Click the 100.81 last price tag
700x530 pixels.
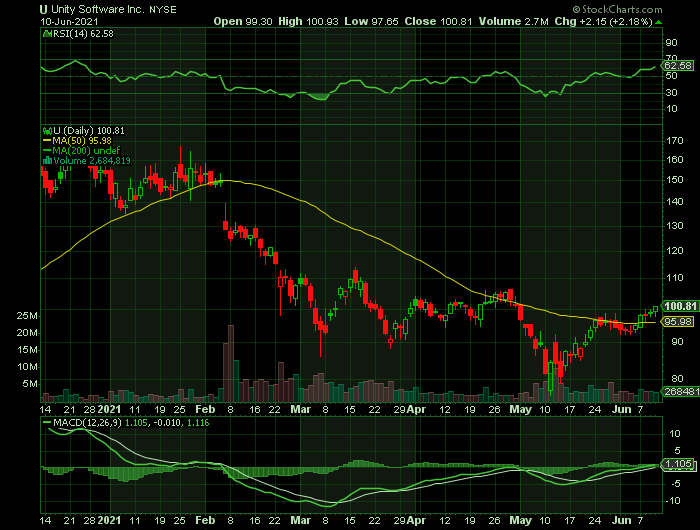(x=679, y=306)
